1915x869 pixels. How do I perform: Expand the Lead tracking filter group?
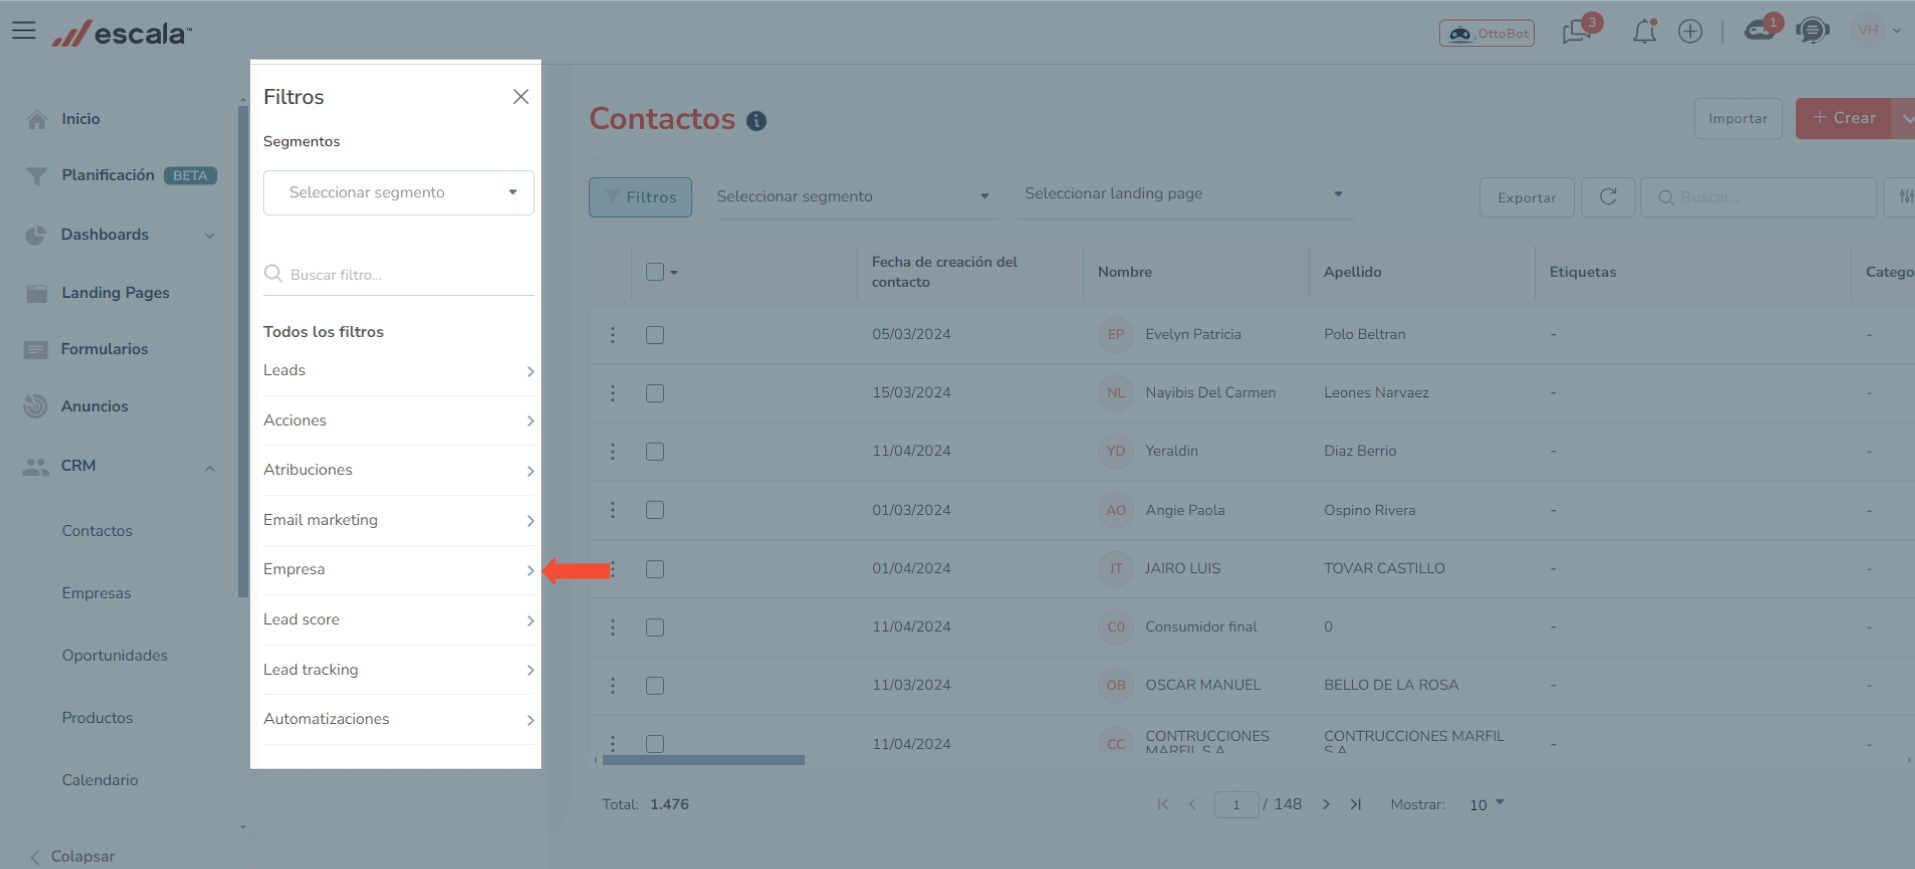(x=398, y=670)
